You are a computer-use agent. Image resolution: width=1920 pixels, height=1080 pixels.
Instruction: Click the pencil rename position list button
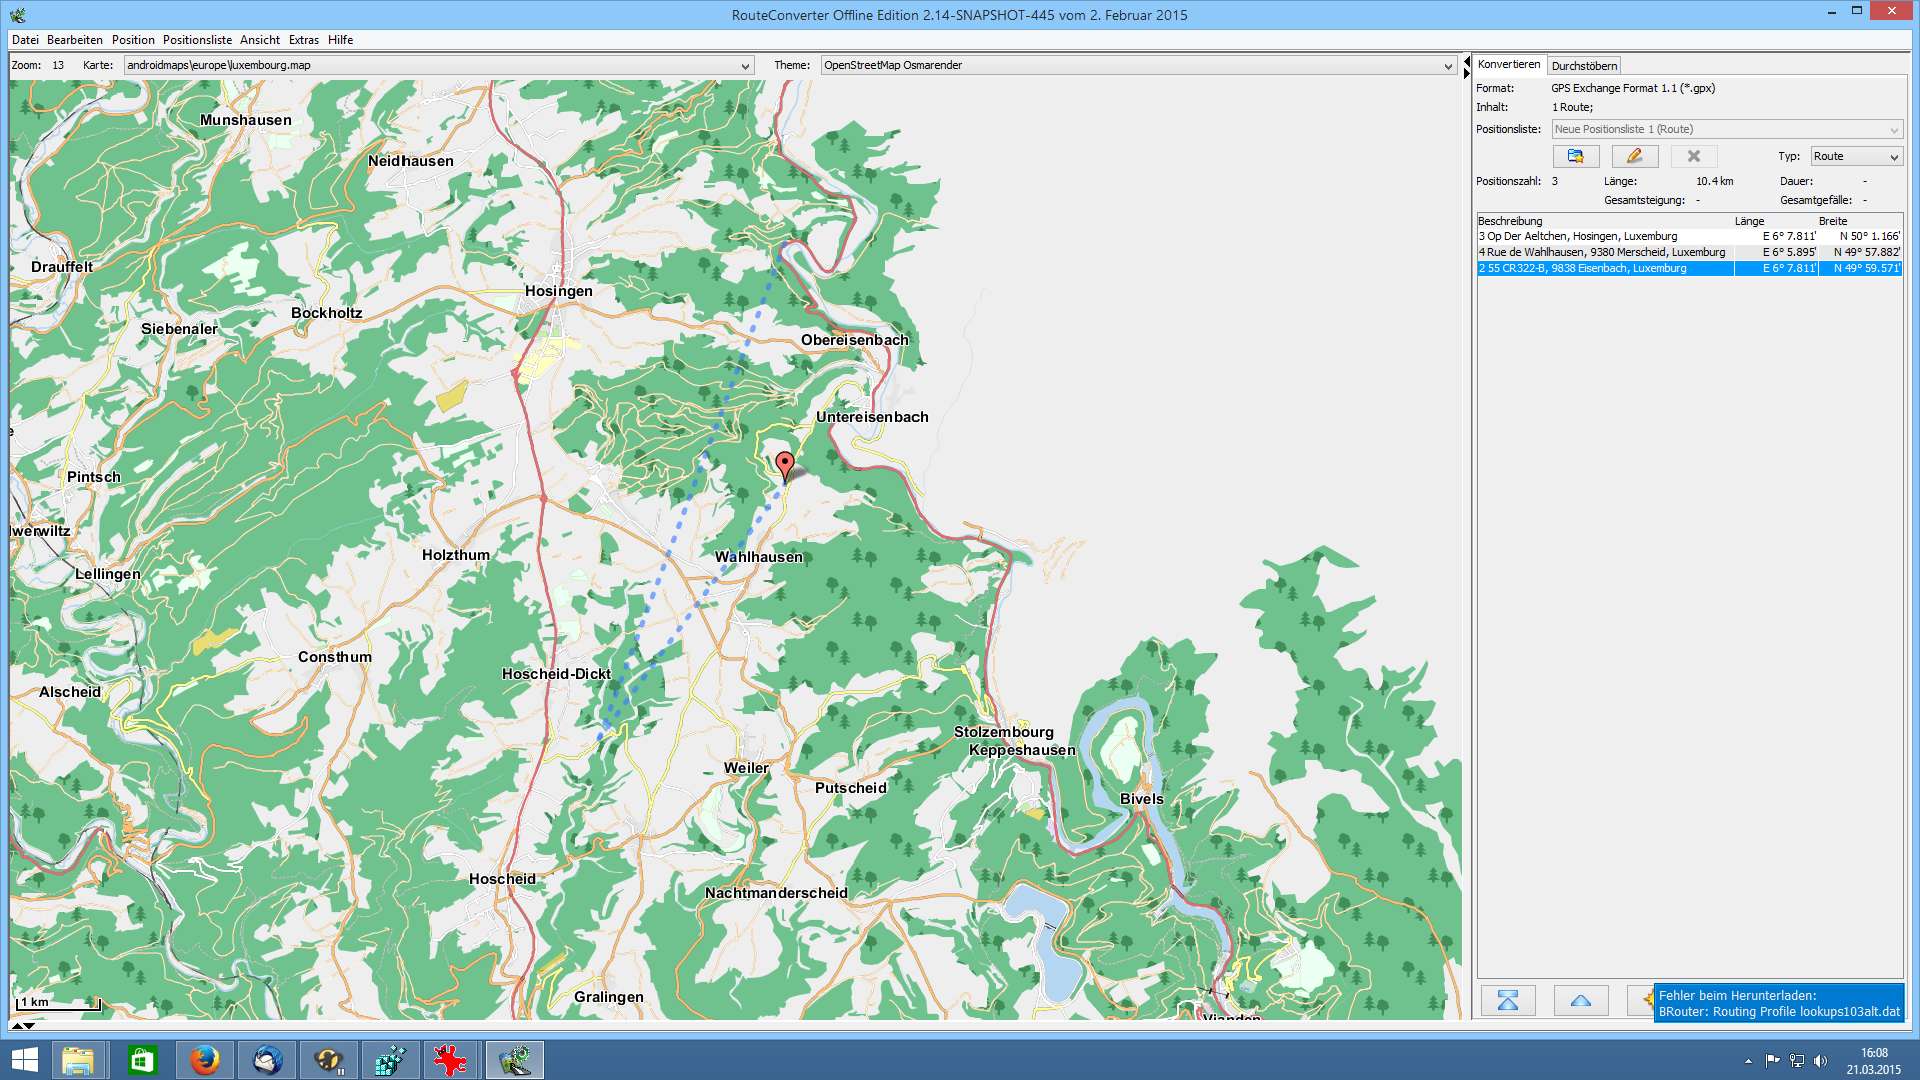pyautogui.click(x=1634, y=156)
